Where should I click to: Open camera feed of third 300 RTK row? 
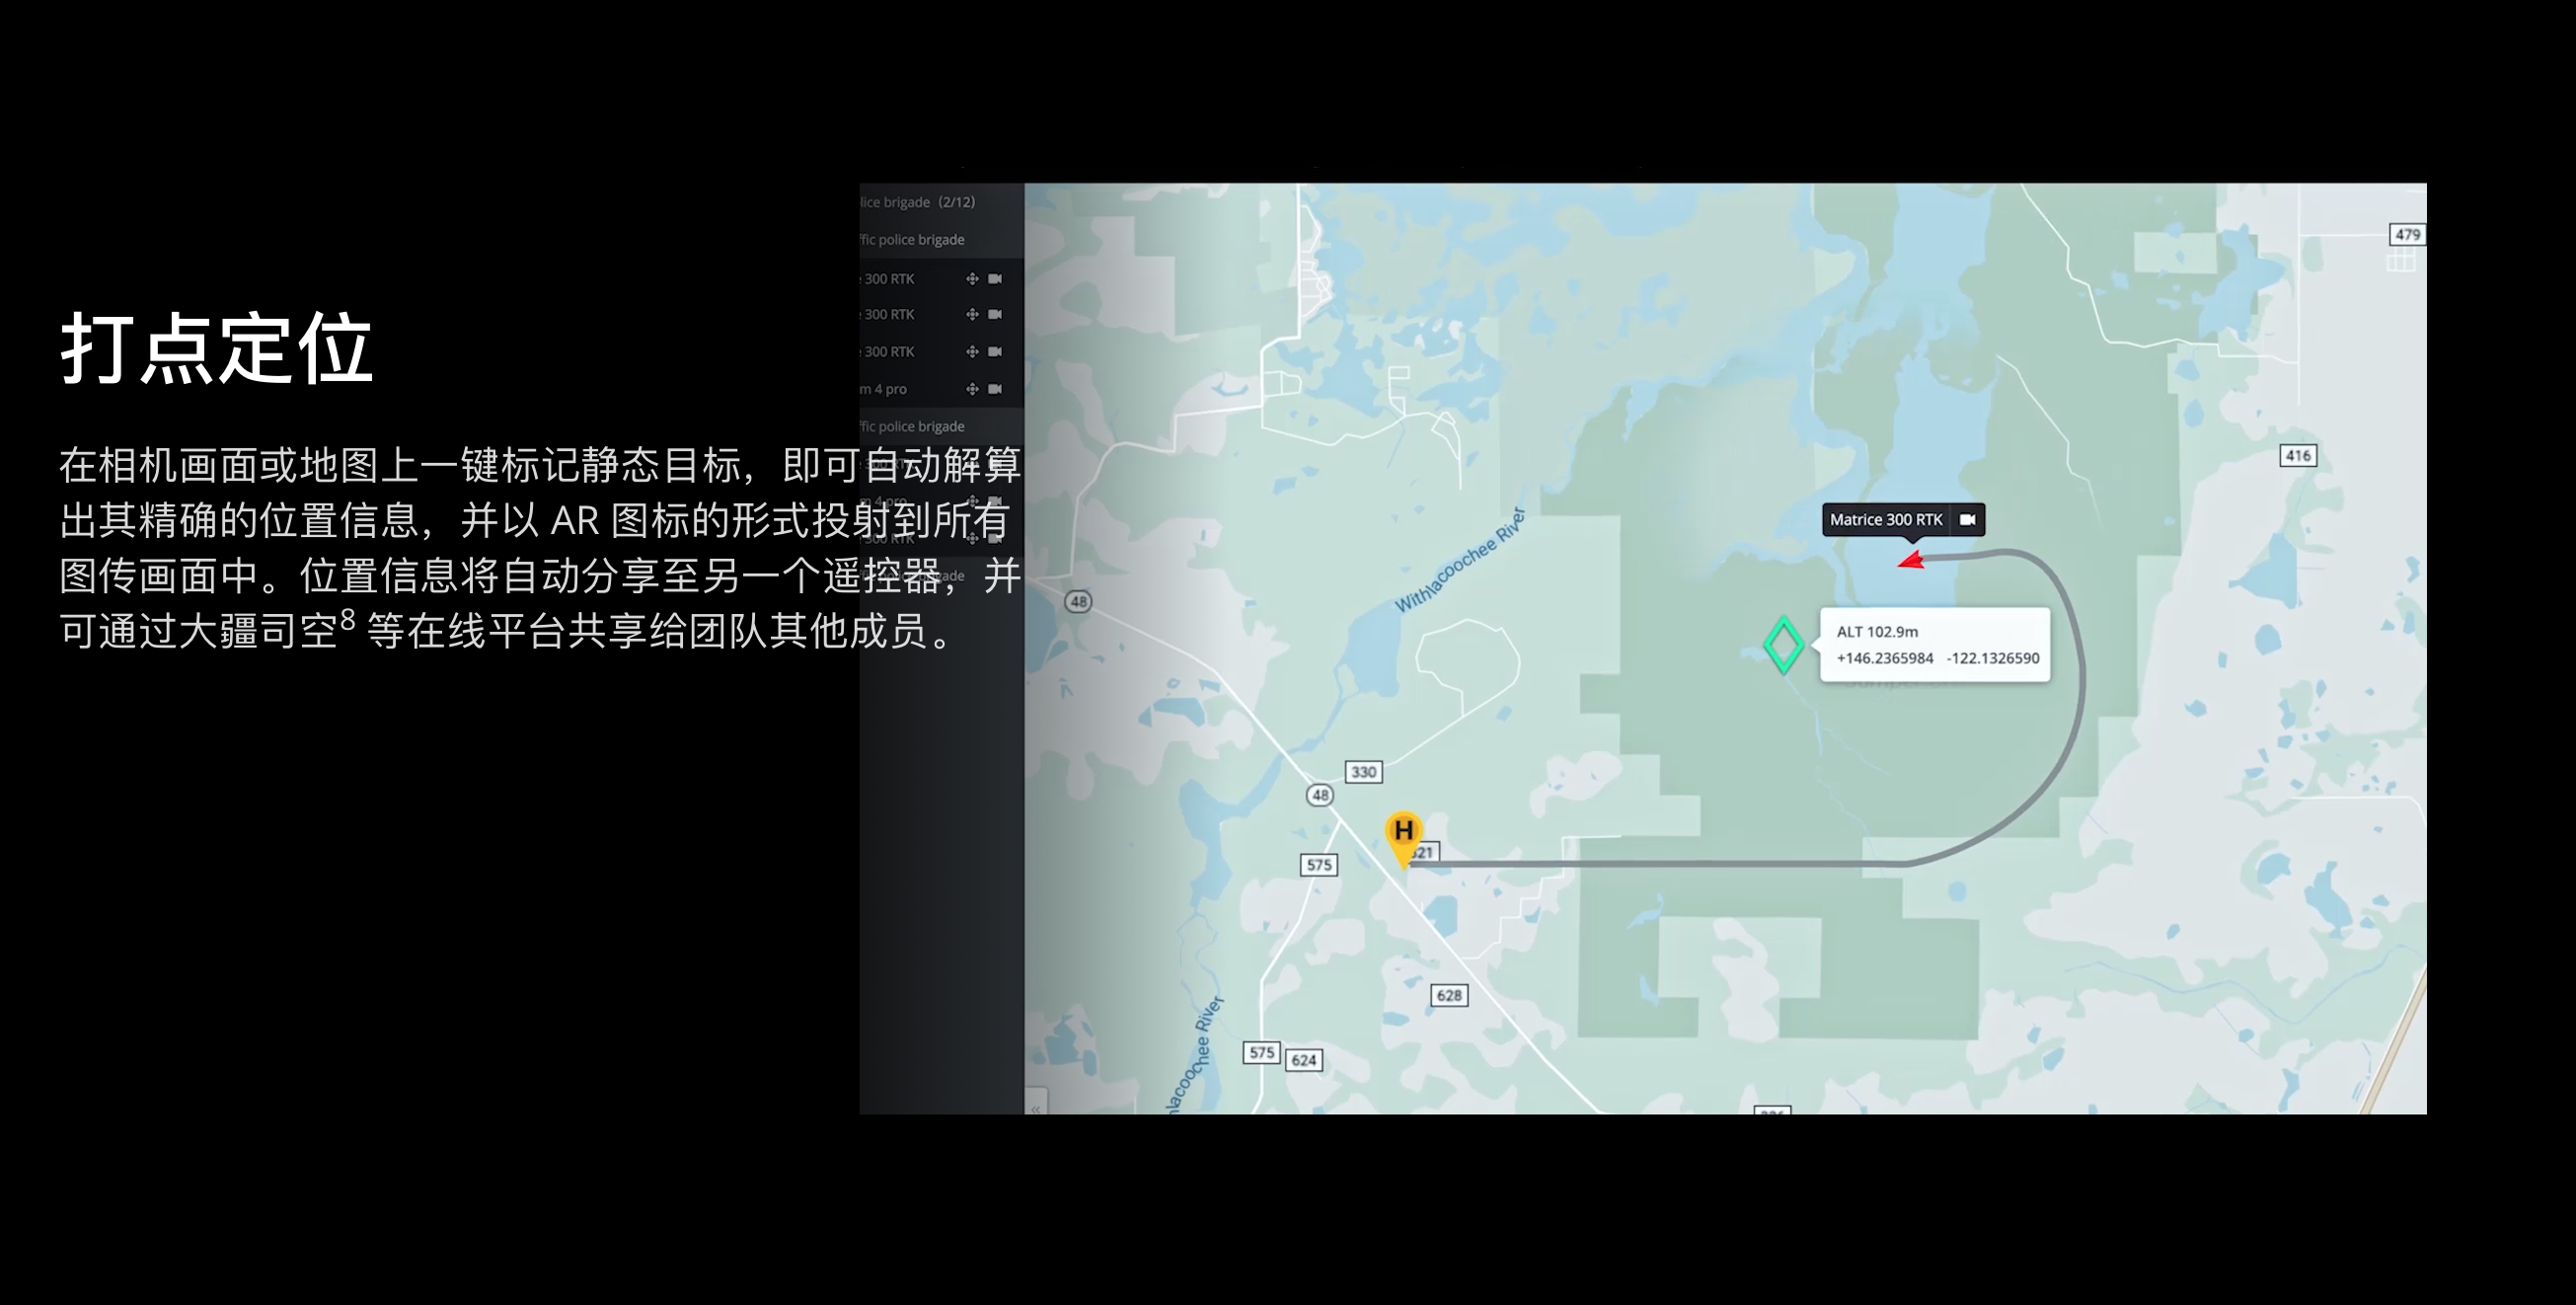[995, 351]
